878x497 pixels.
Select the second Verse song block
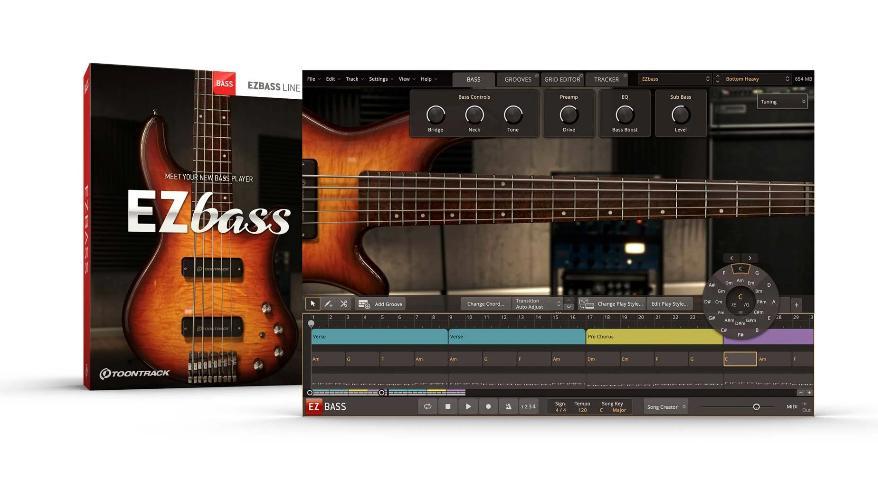[517, 336]
